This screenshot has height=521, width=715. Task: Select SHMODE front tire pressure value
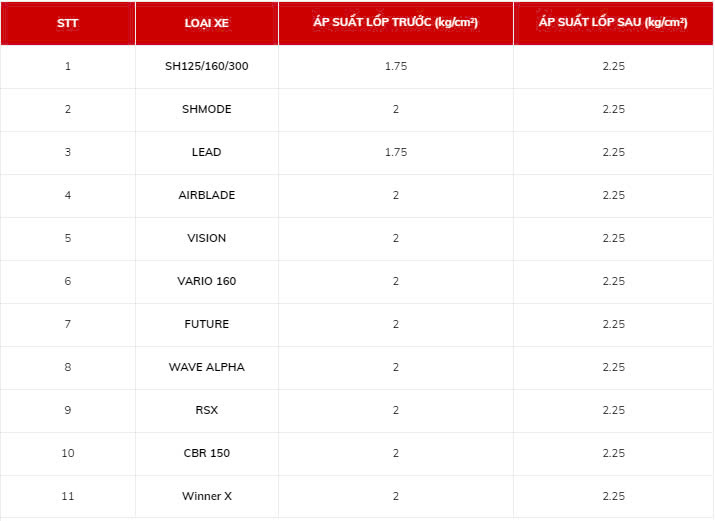click(396, 109)
